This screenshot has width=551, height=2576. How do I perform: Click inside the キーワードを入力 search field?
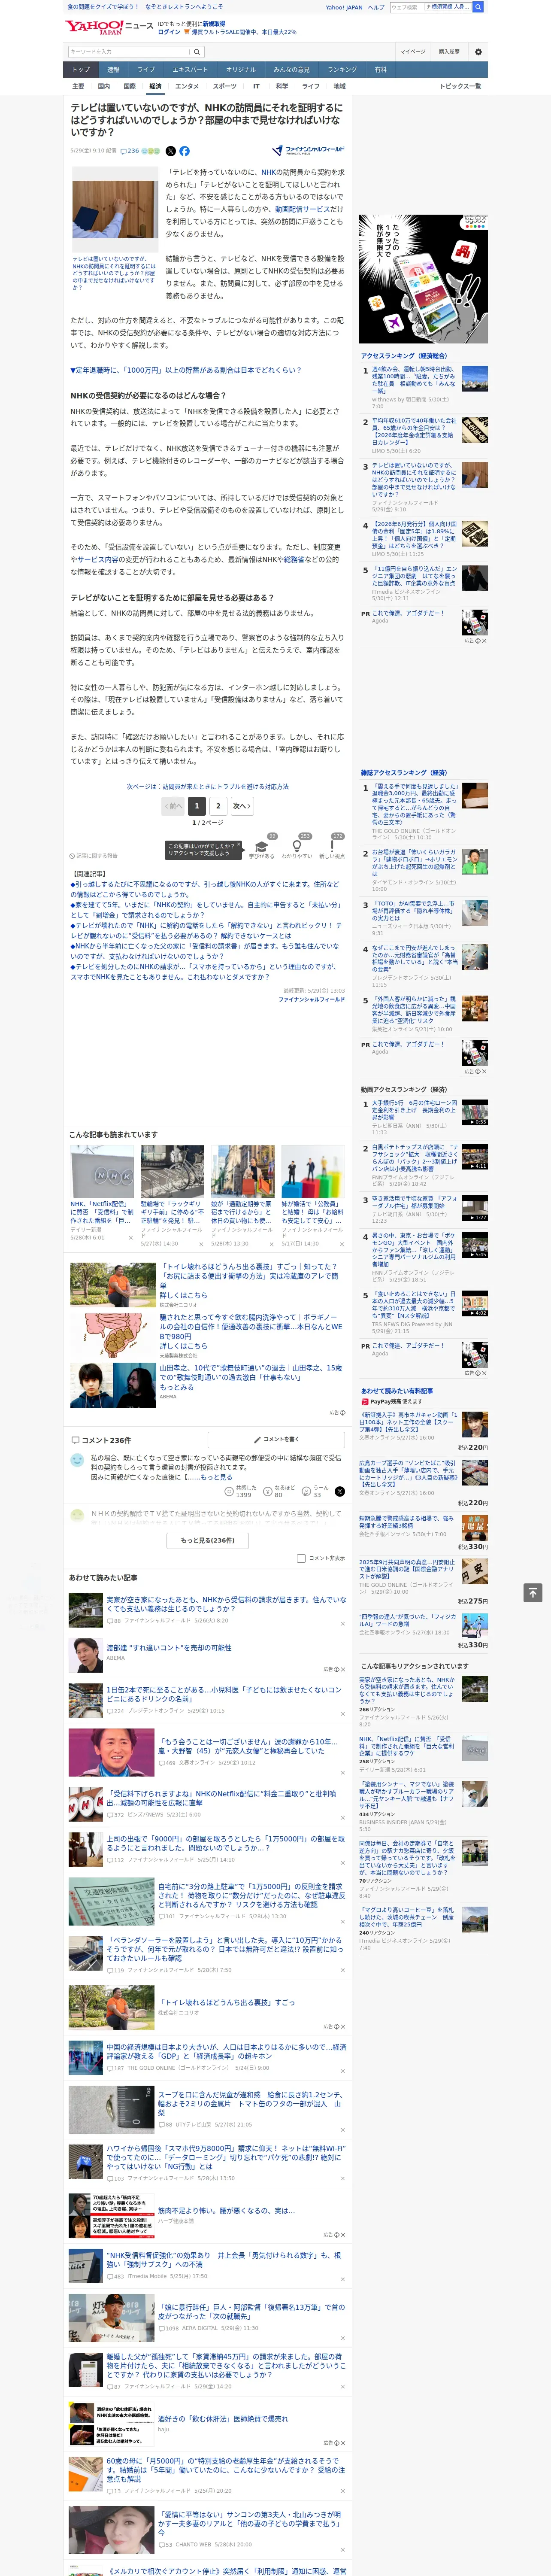pos(129,52)
